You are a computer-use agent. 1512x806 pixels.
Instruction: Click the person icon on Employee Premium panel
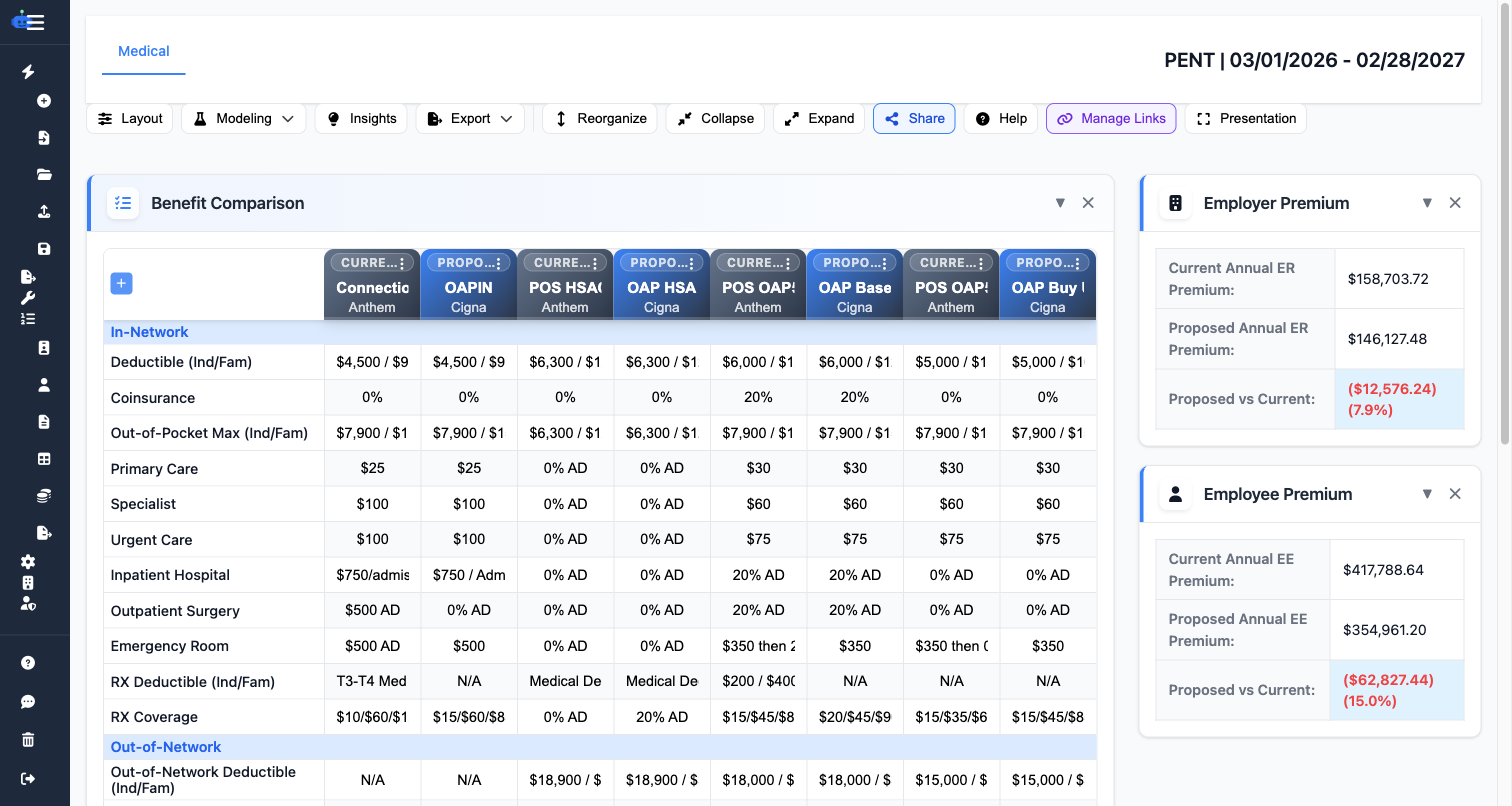click(1175, 493)
